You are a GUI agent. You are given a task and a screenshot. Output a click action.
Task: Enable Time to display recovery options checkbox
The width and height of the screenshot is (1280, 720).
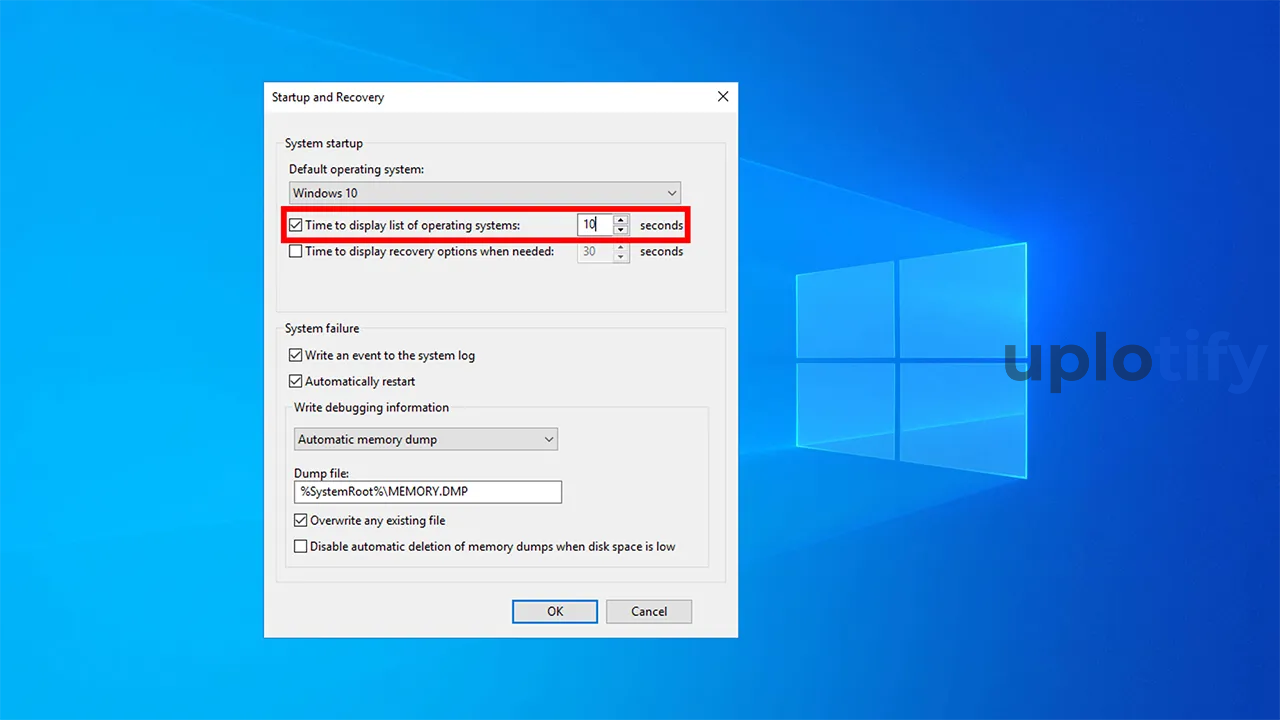pyautogui.click(x=295, y=252)
